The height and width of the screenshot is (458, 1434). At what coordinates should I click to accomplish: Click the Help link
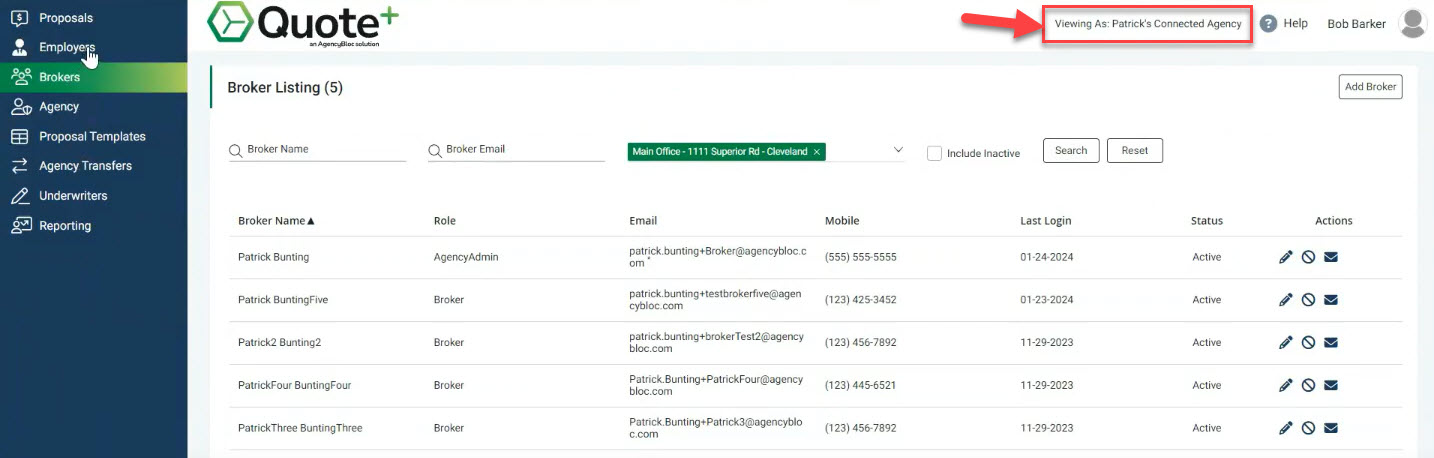pos(1295,23)
